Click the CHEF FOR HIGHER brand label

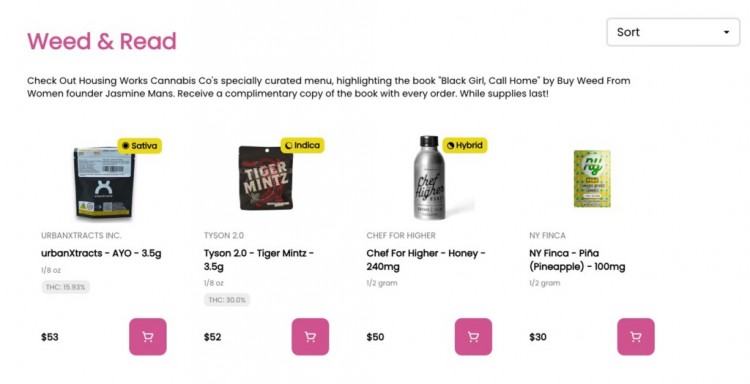coord(401,235)
